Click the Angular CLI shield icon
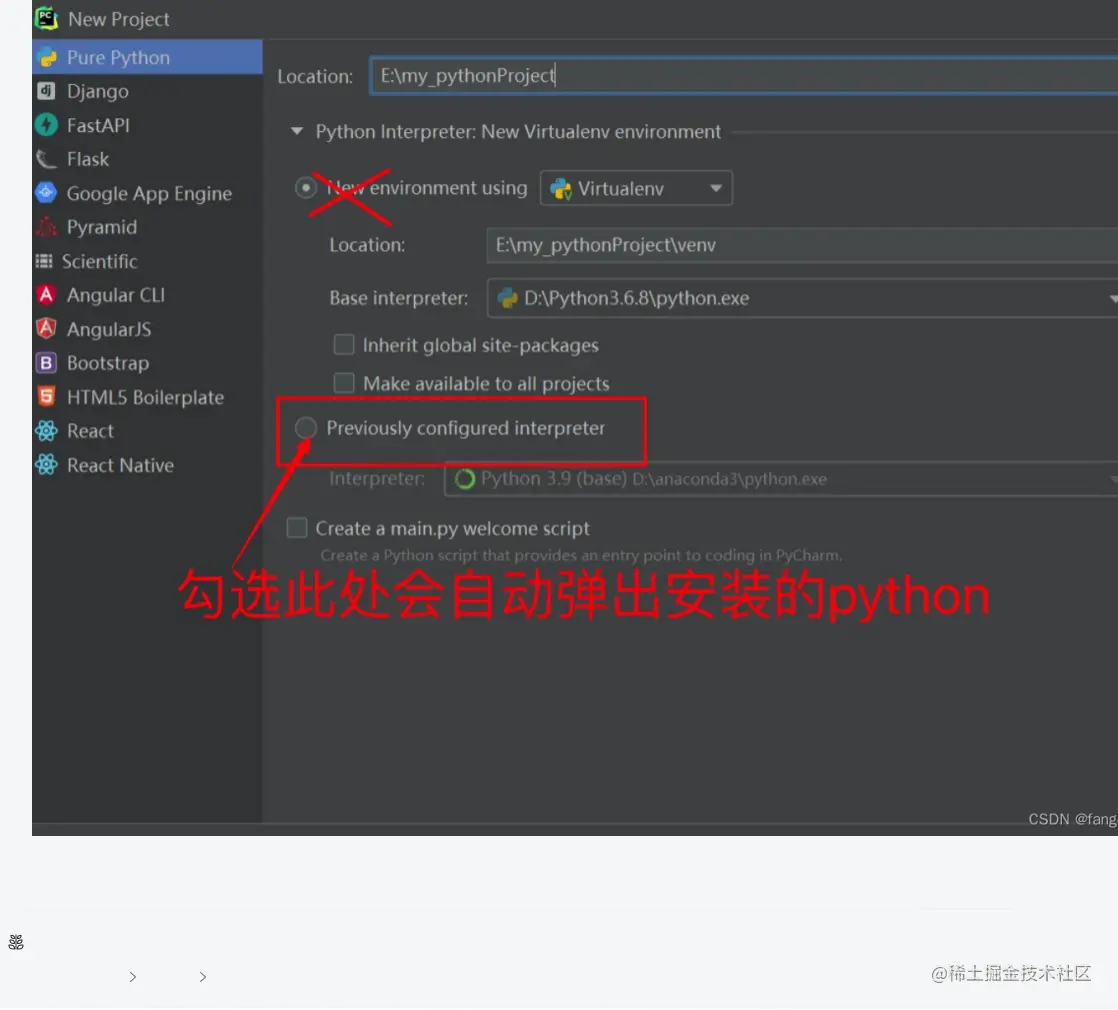The image size is (1118, 1010). tap(46, 294)
